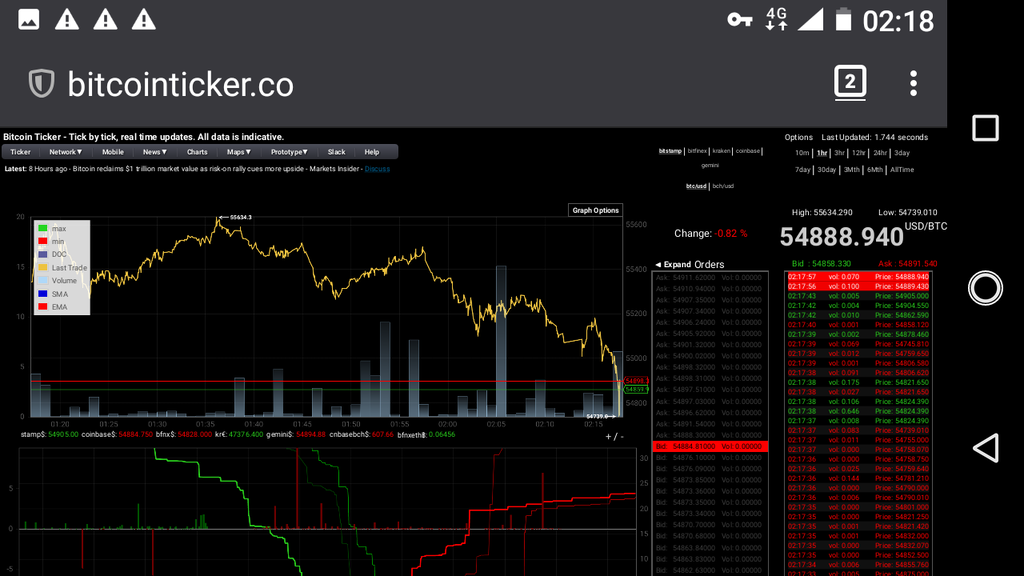This screenshot has width=1024, height=576.
Task: Toggle the SMA legend entry
Action: click(53, 294)
